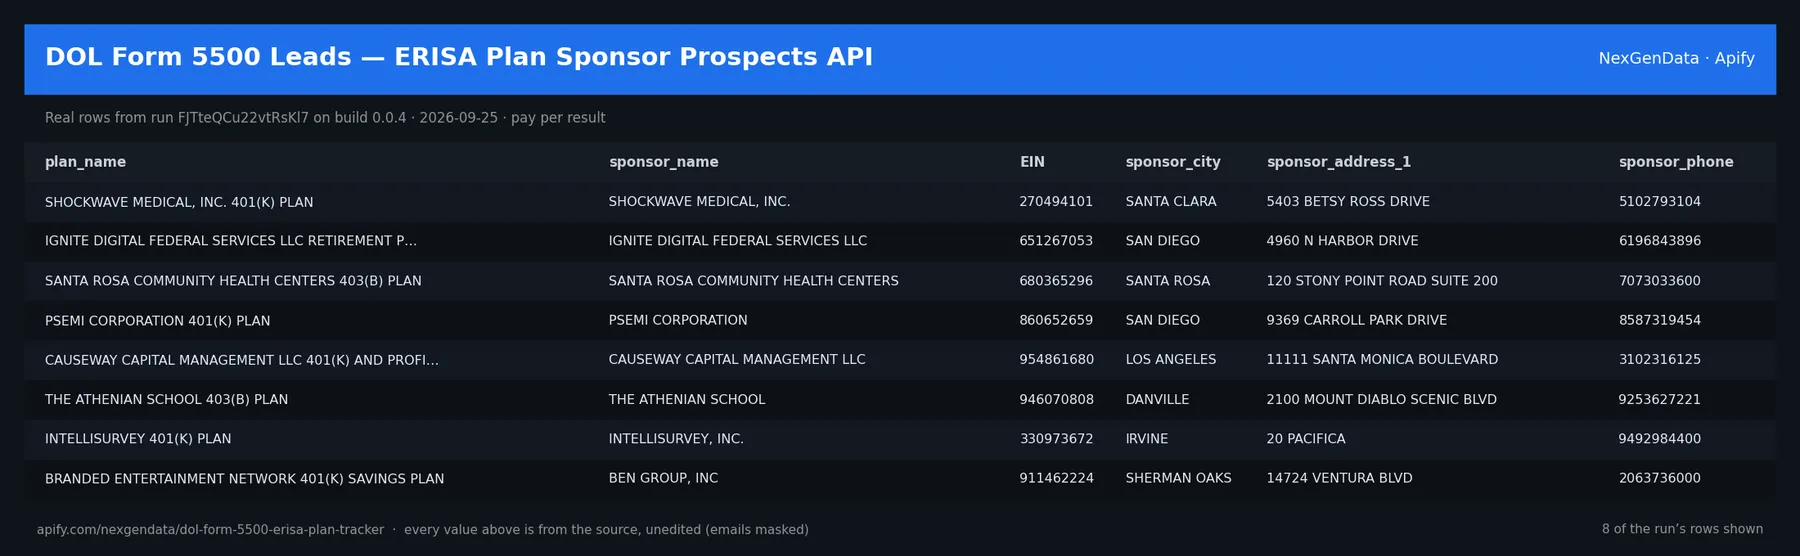Click sponsor name CAUSEWAY CAPITAL MANAGEMENT LLC
This screenshot has width=1800, height=556.
737,360
